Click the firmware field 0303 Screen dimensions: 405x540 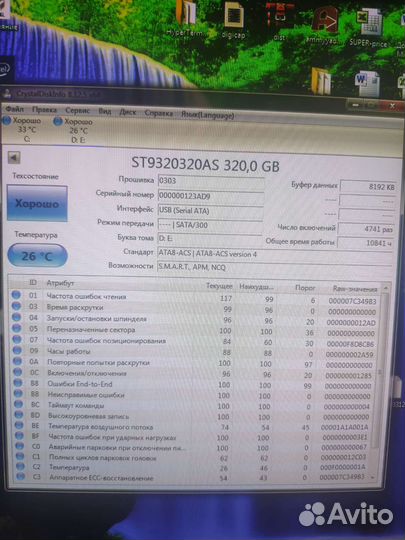tap(210, 181)
